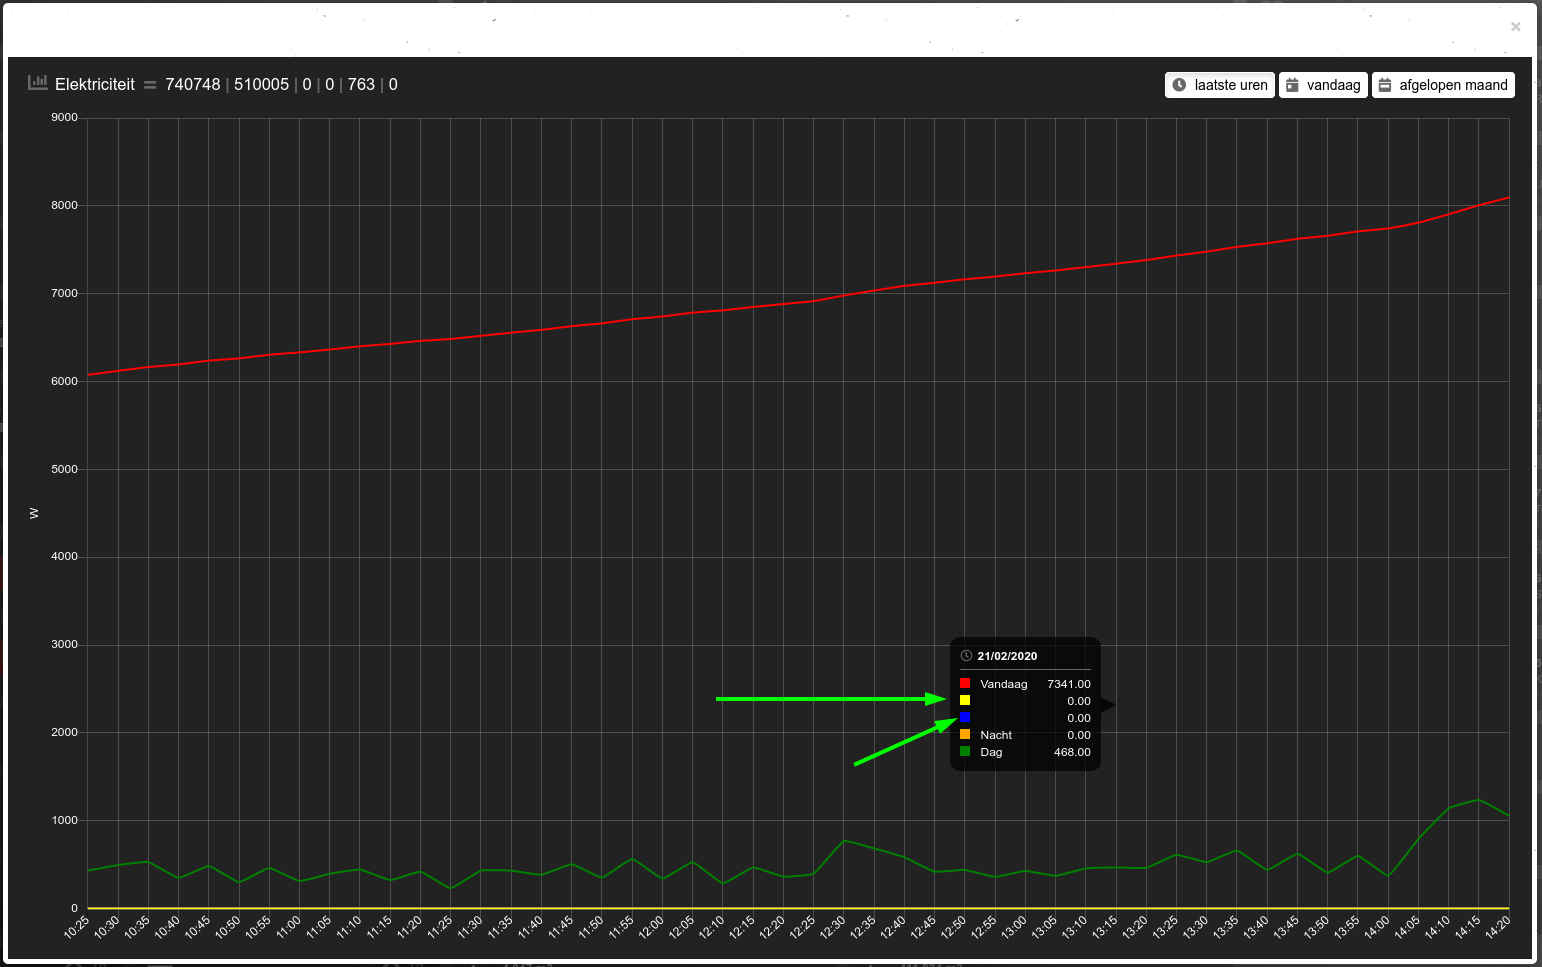This screenshot has height=967, width=1542.
Task: Click the tooltip date 21/02/2020
Action: tap(1007, 656)
